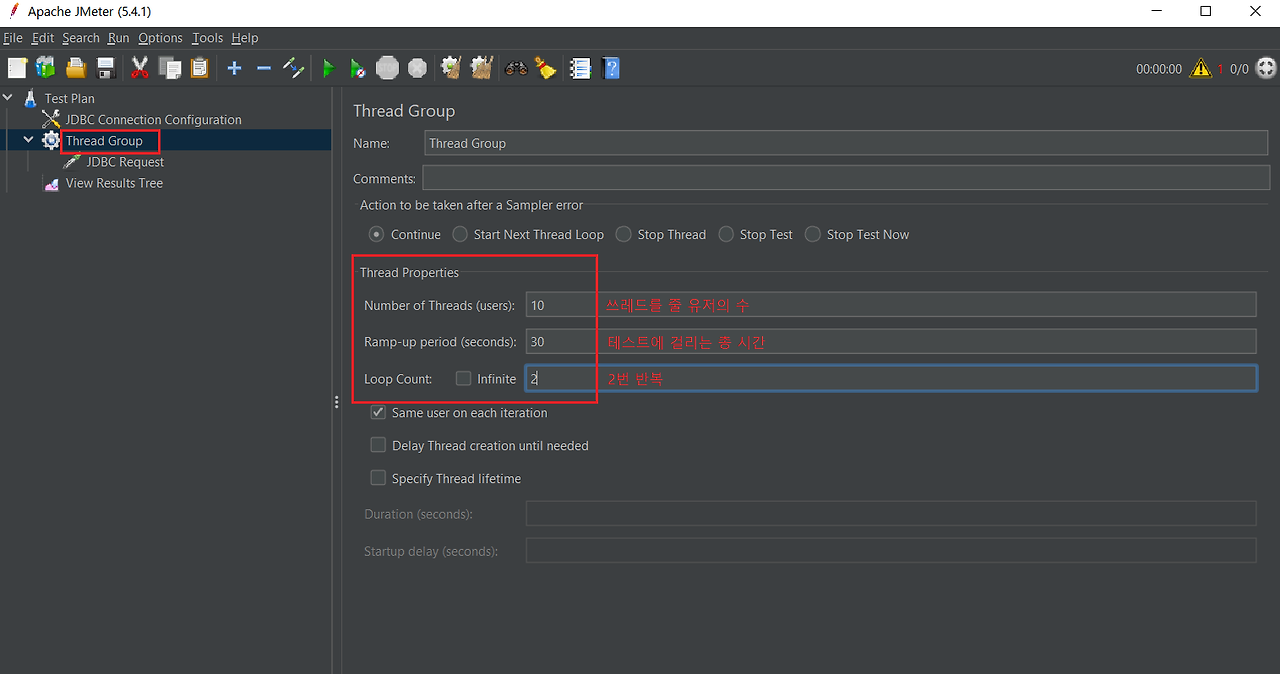Click the Thread Group gear icon in tree

click(x=51, y=141)
